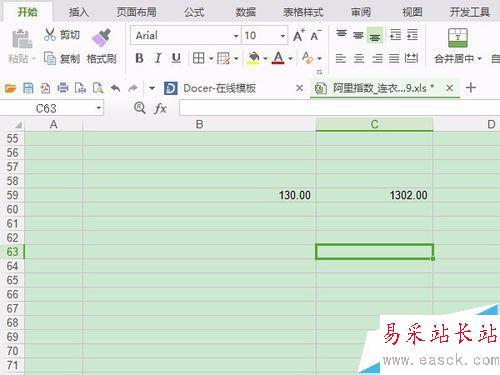This screenshot has width=500, height=375.
Task: Click the print preview icon
Action: tap(98, 88)
